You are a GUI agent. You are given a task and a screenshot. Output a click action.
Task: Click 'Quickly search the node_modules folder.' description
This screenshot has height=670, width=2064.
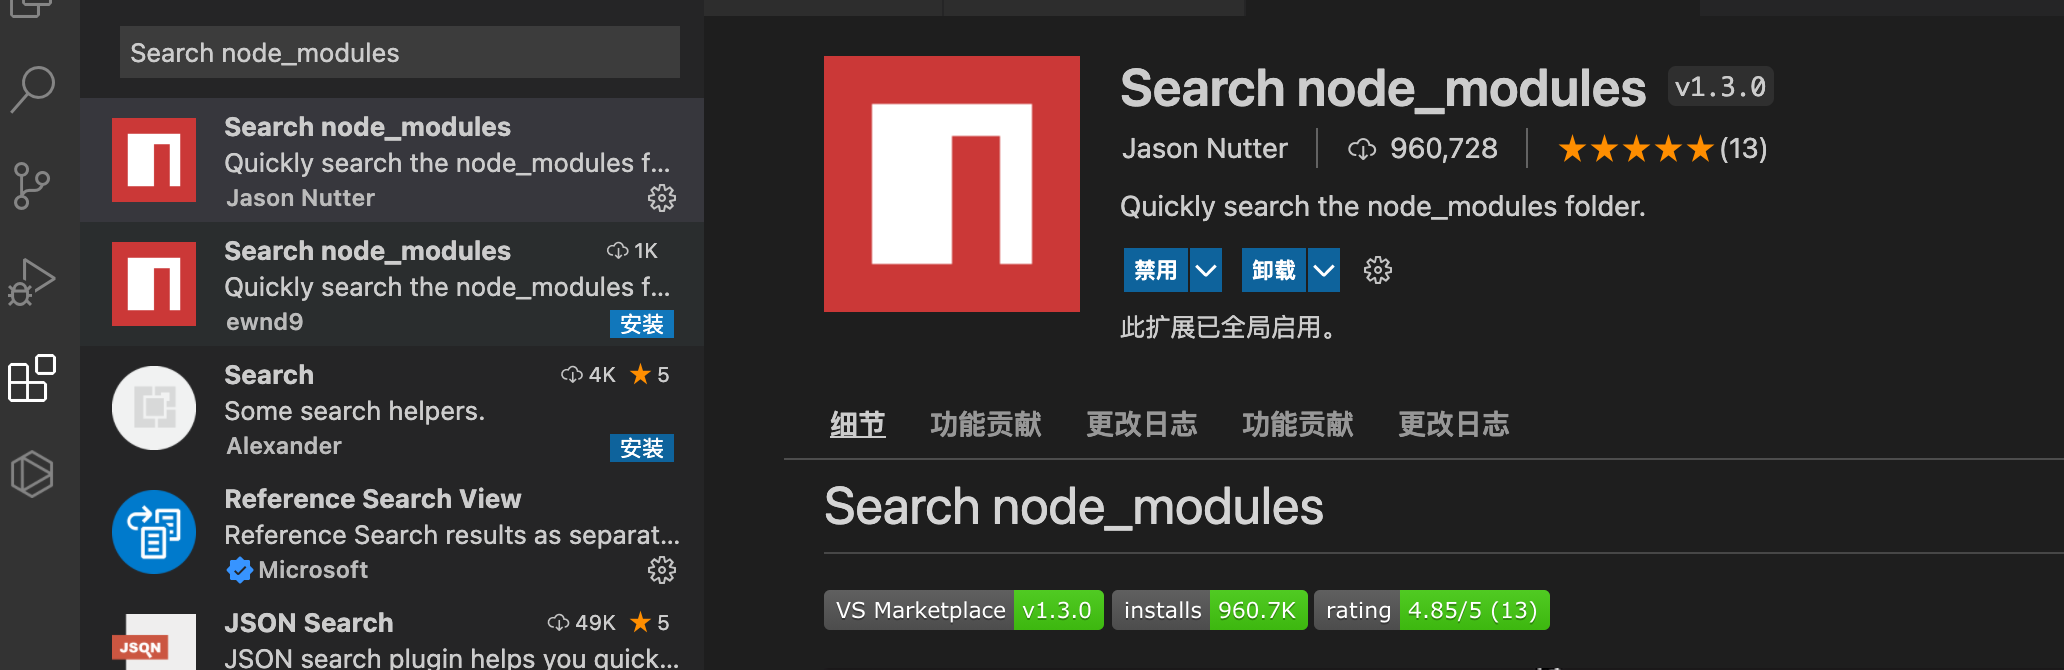tap(1383, 206)
